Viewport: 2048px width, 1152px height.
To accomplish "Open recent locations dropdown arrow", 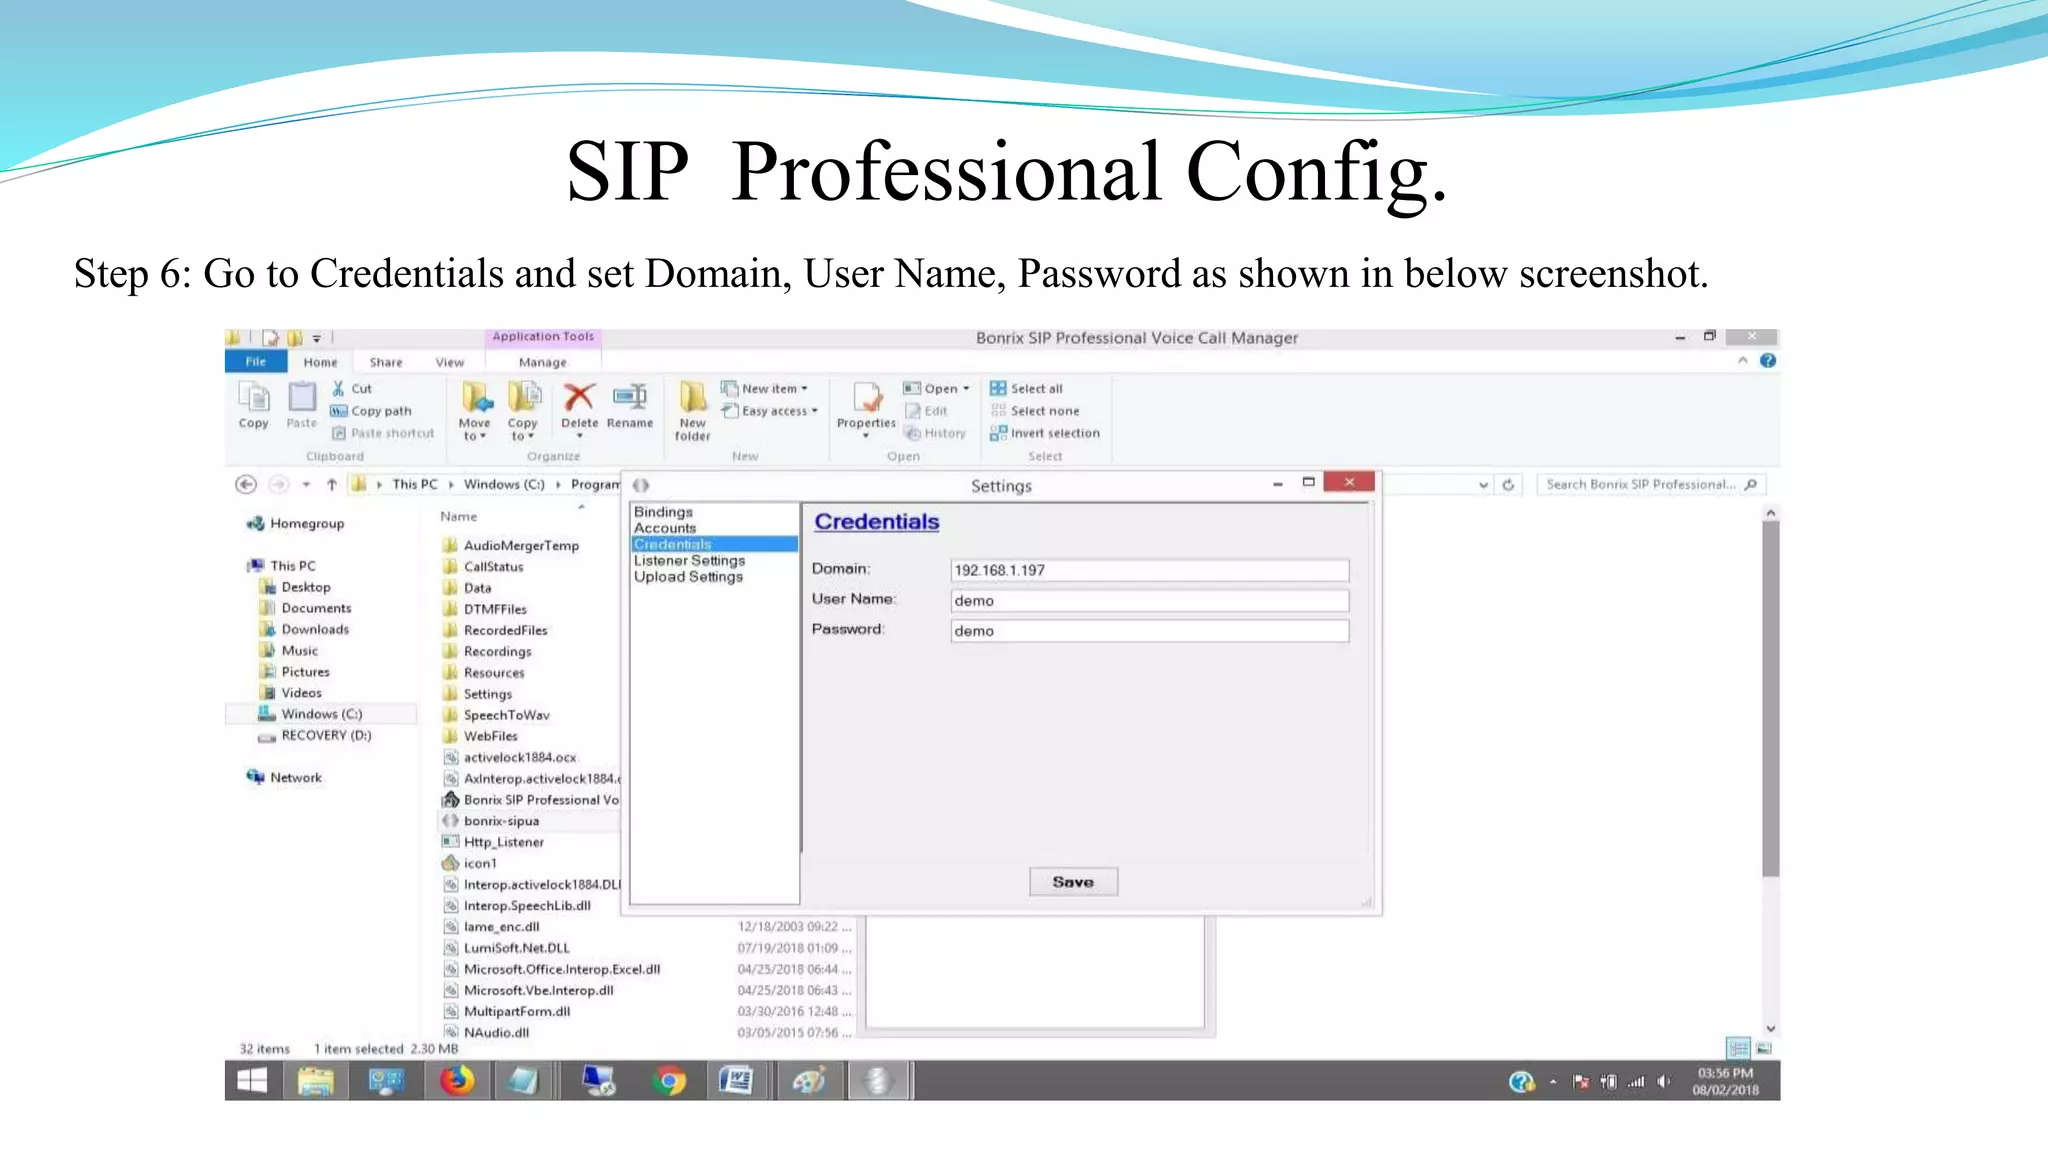I will (x=306, y=485).
